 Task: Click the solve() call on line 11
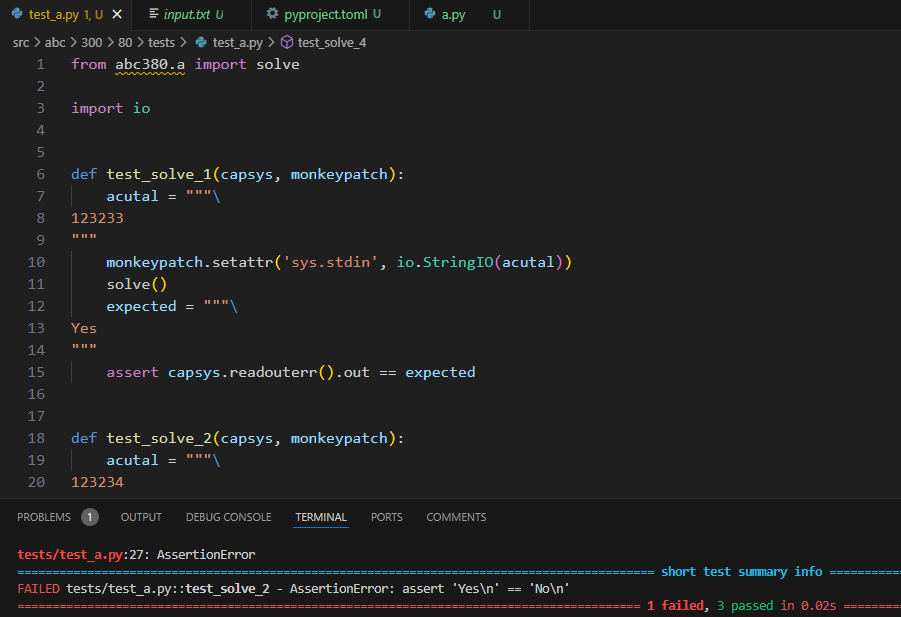(137, 284)
